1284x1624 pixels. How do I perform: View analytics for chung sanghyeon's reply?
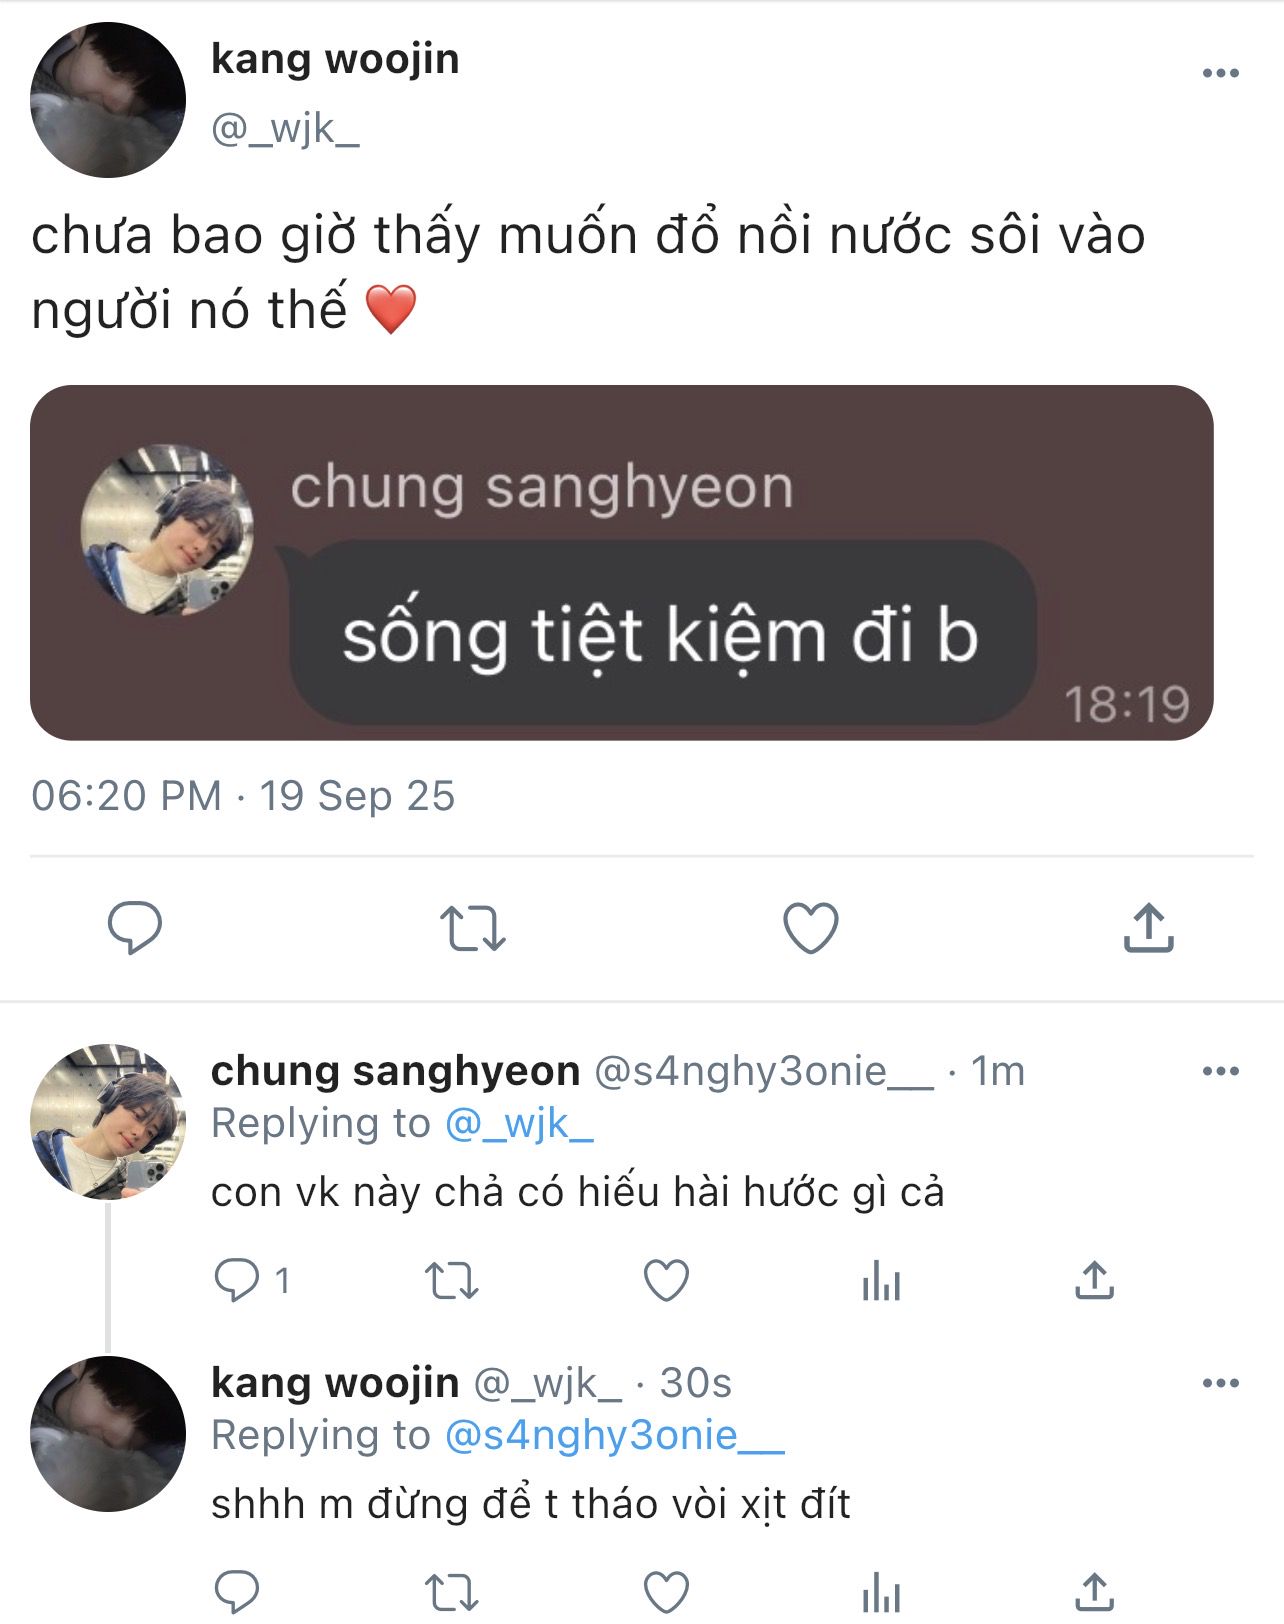click(881, 1280)
